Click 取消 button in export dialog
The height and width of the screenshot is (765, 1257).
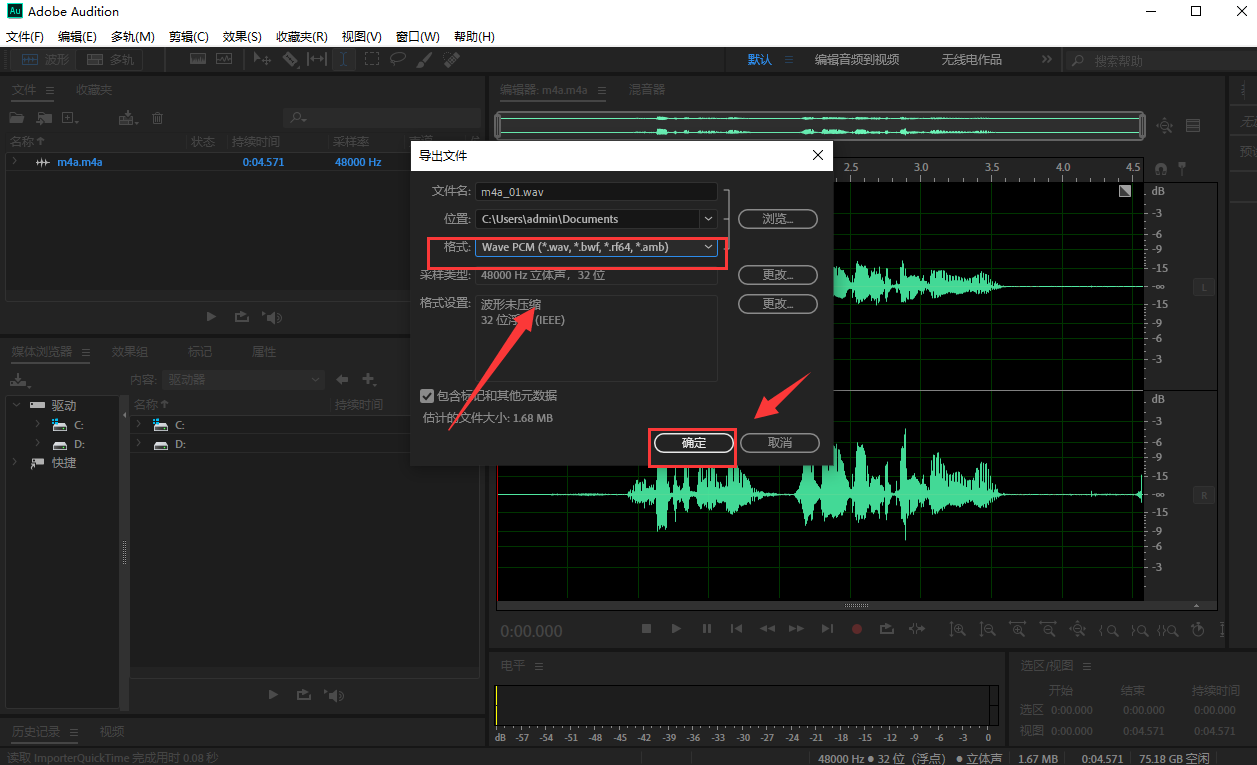click(780, 443)
